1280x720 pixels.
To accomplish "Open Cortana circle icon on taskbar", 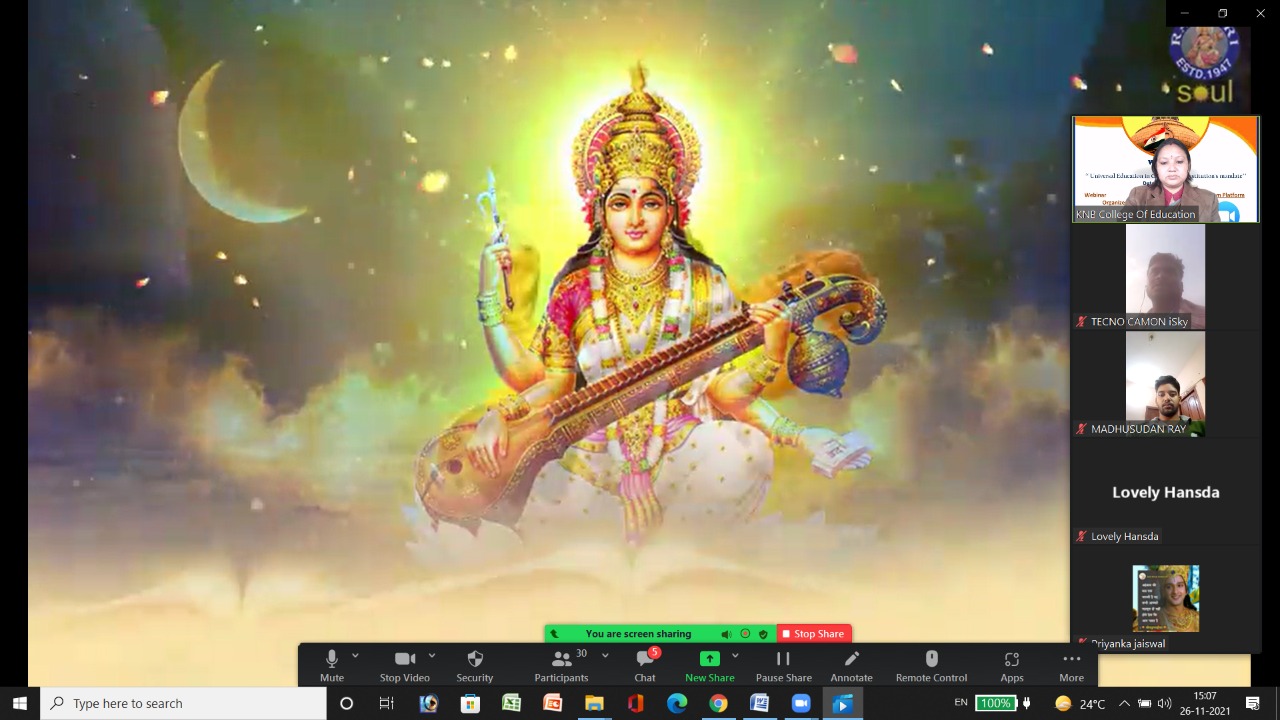I will pyautogui.click(x=346, y=704).
